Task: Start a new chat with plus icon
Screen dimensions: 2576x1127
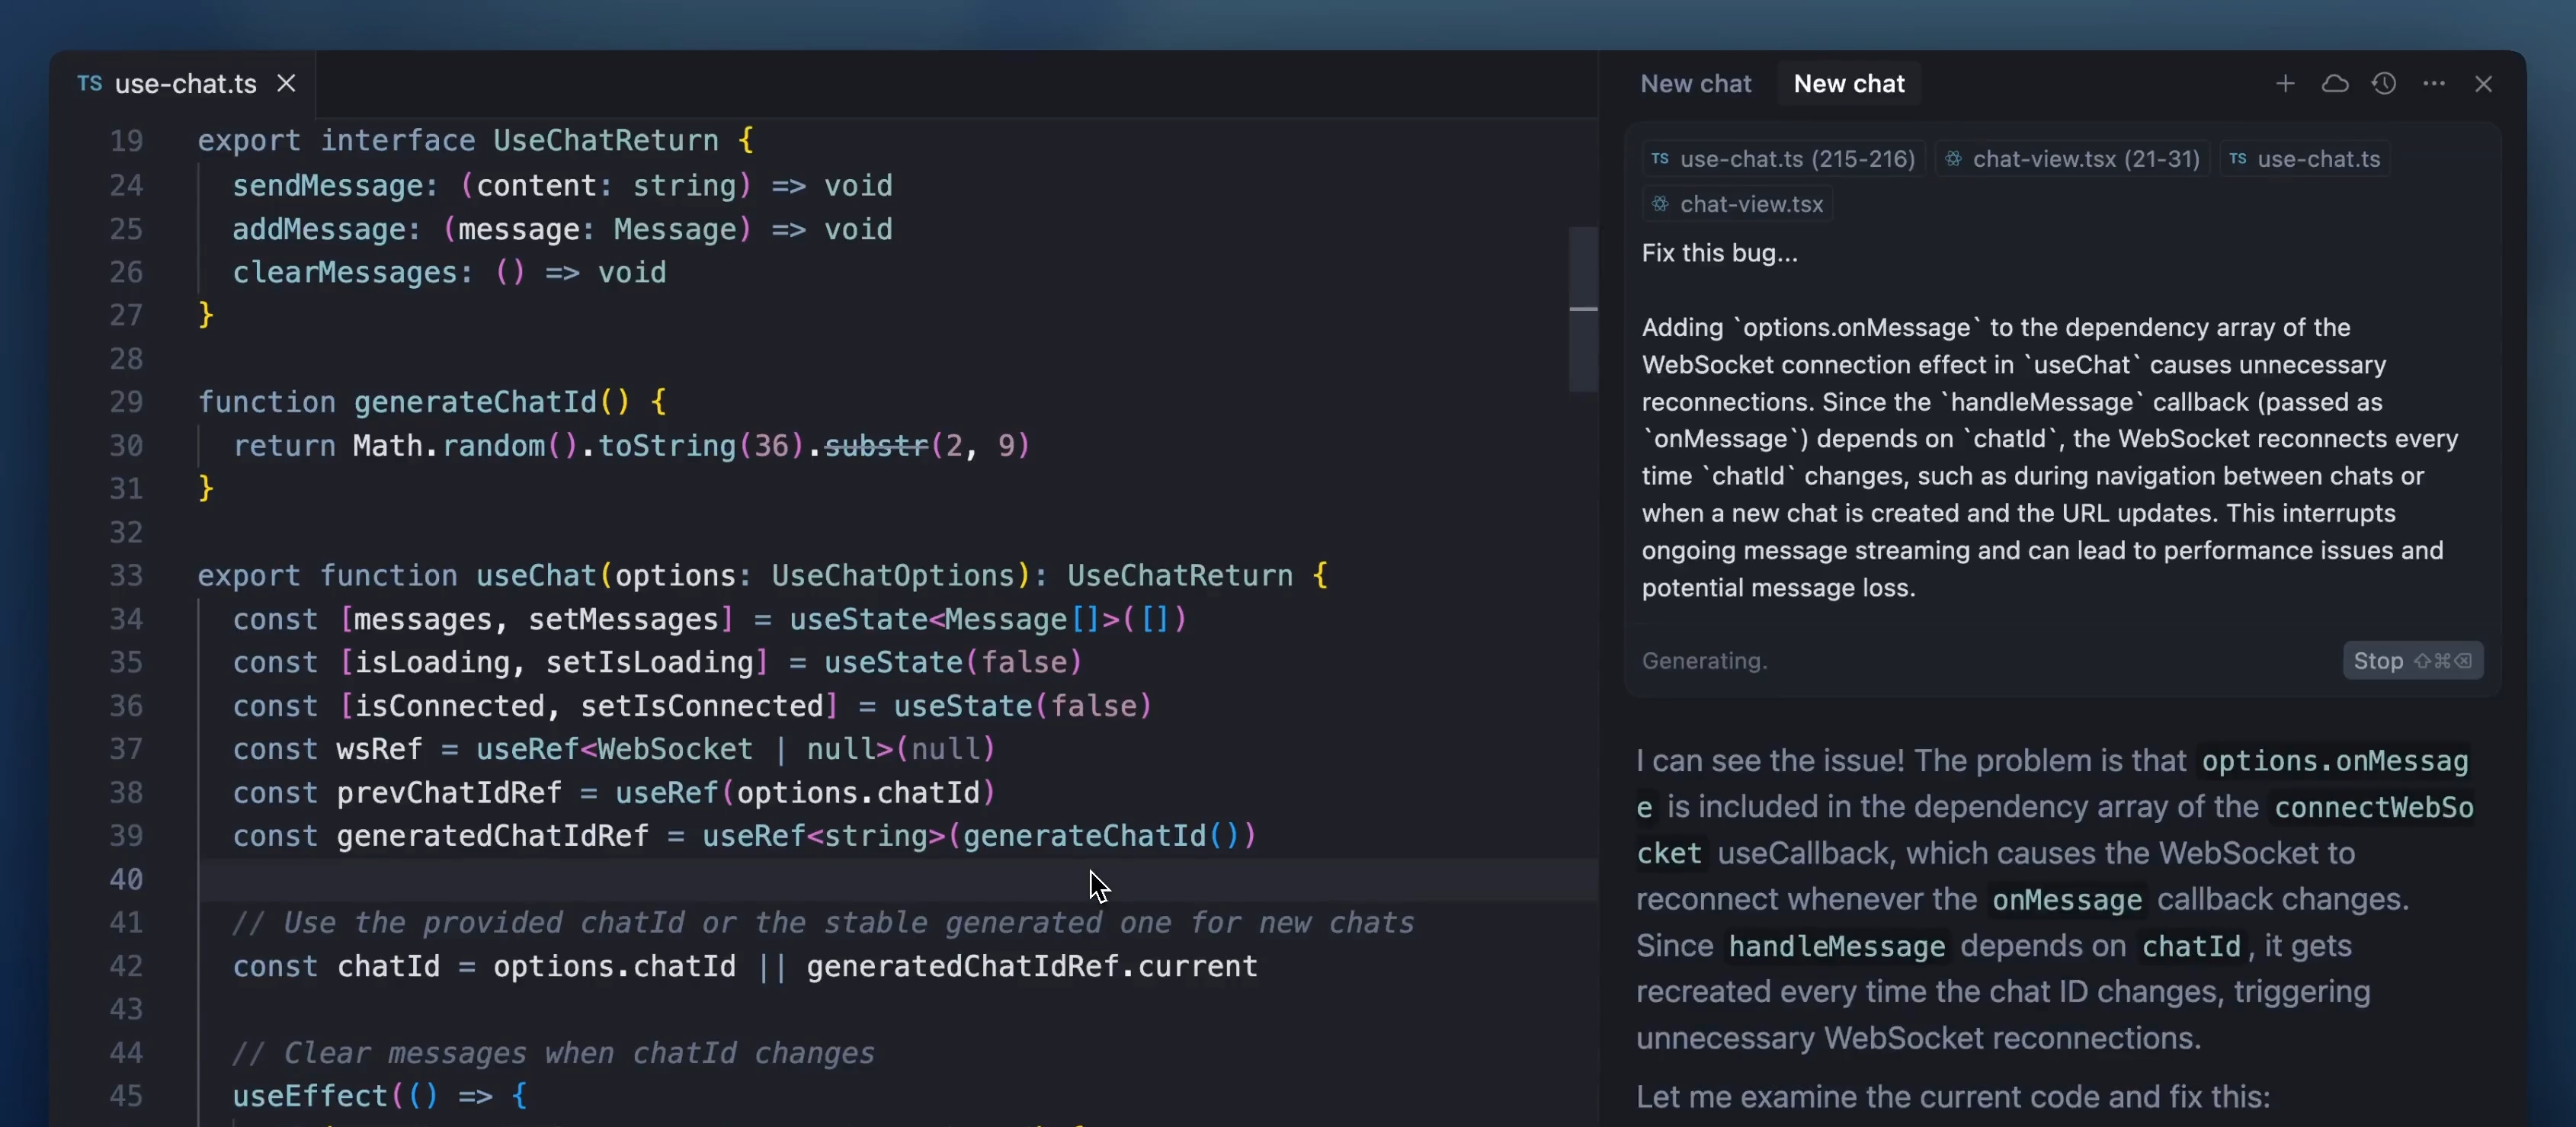Action: click(2284, 83)
